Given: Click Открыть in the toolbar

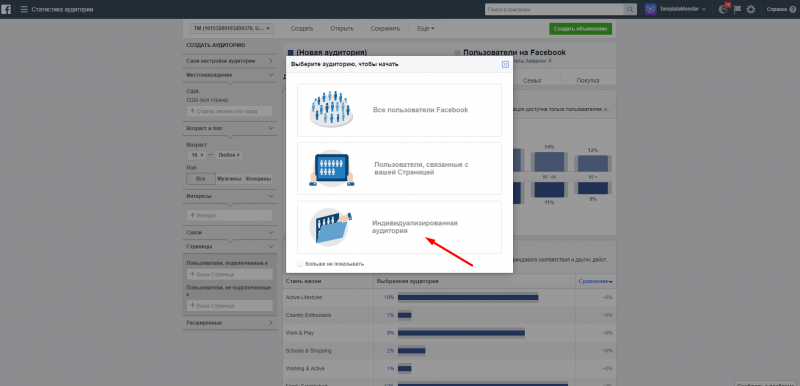Looking at the screenshot, I should 341,29.
